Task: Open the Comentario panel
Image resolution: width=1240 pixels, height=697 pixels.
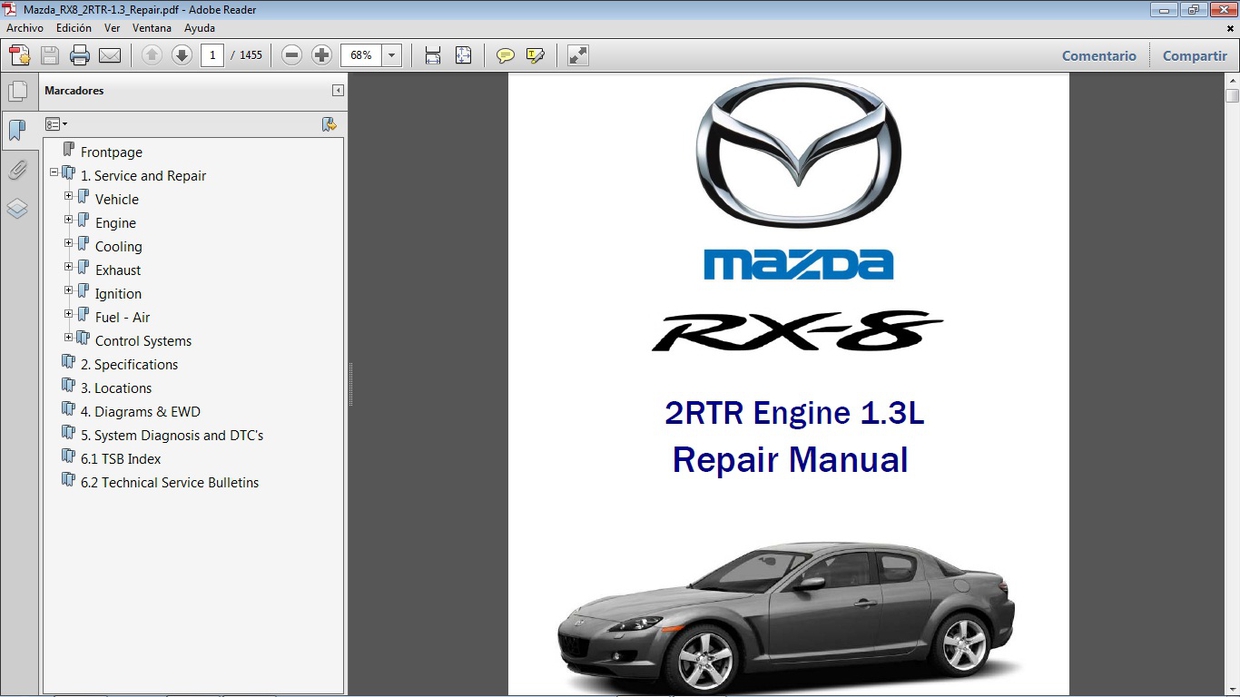Action: [1099, 56]
